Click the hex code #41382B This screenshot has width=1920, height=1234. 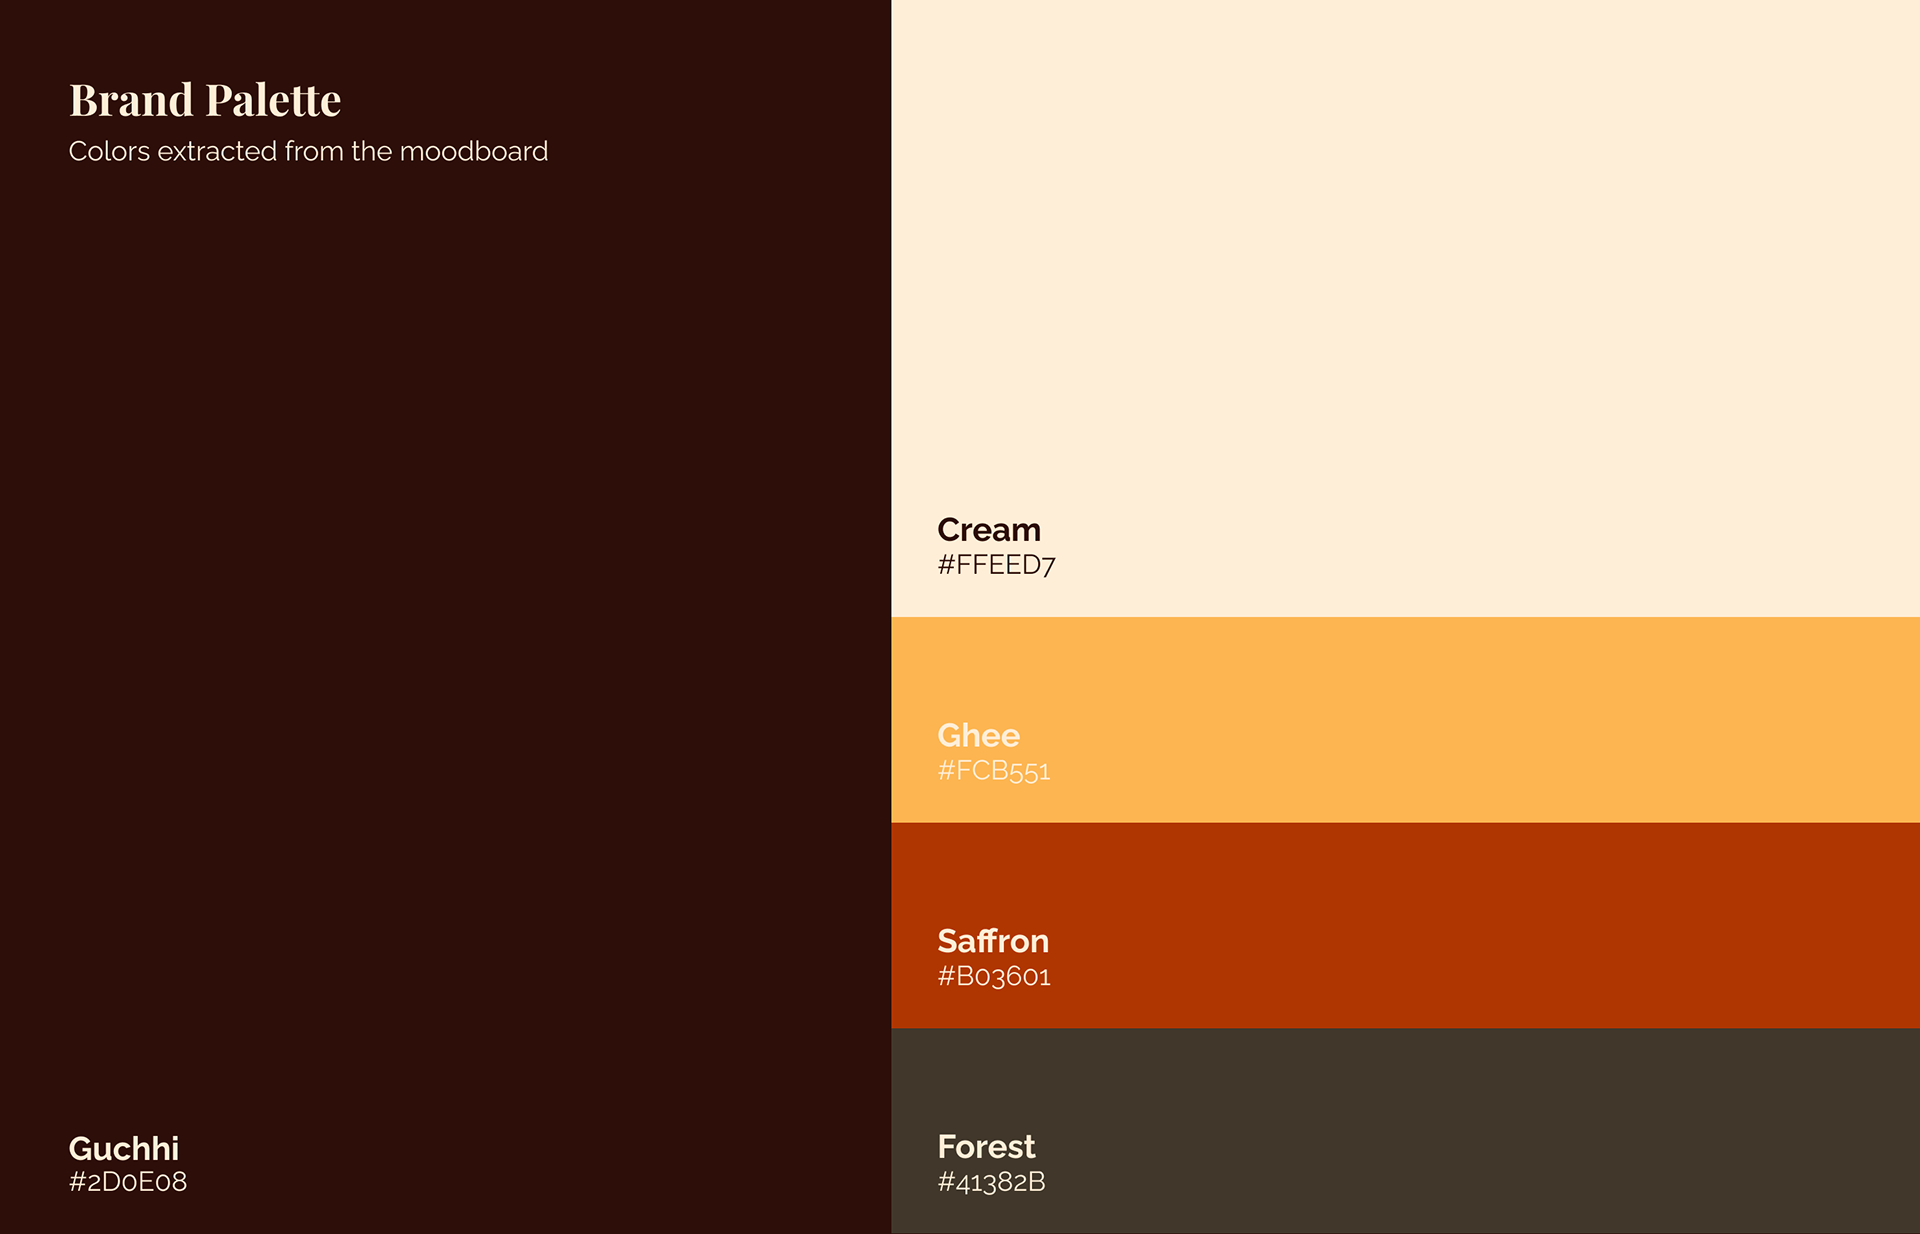coord(991,1182)
